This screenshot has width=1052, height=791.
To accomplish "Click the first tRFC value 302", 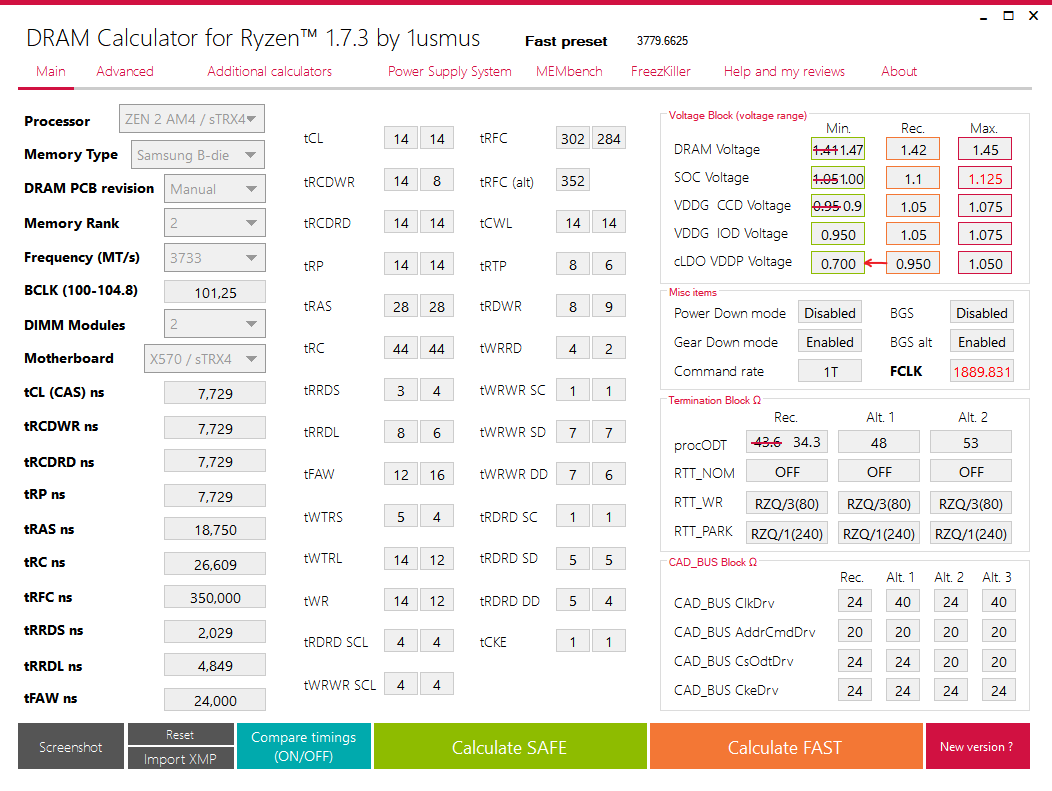I will 573,138.
